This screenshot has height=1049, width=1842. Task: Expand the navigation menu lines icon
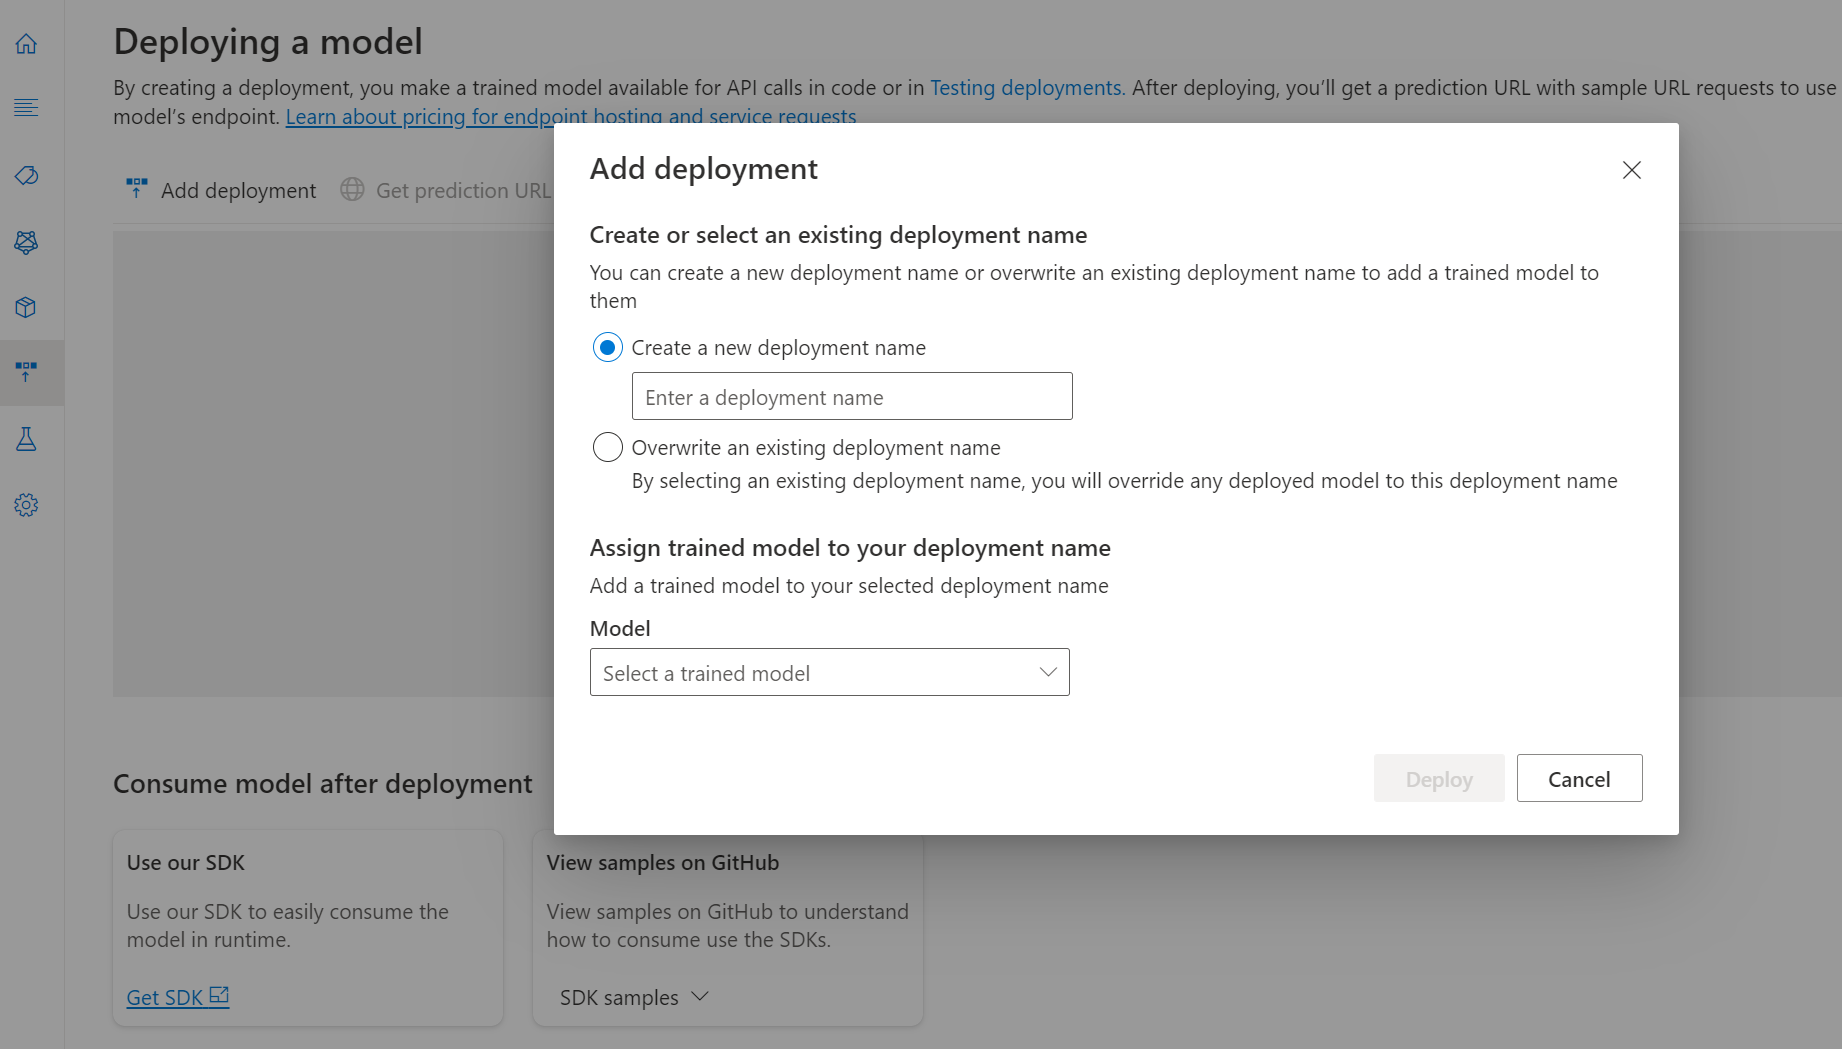[26, 107]
